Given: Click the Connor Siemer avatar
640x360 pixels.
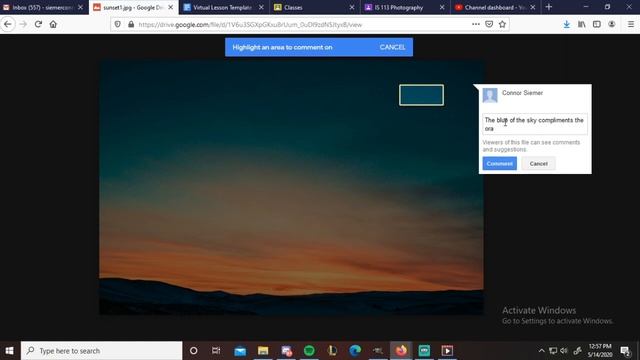Looking at the screenshot, I should pos(490,96).
